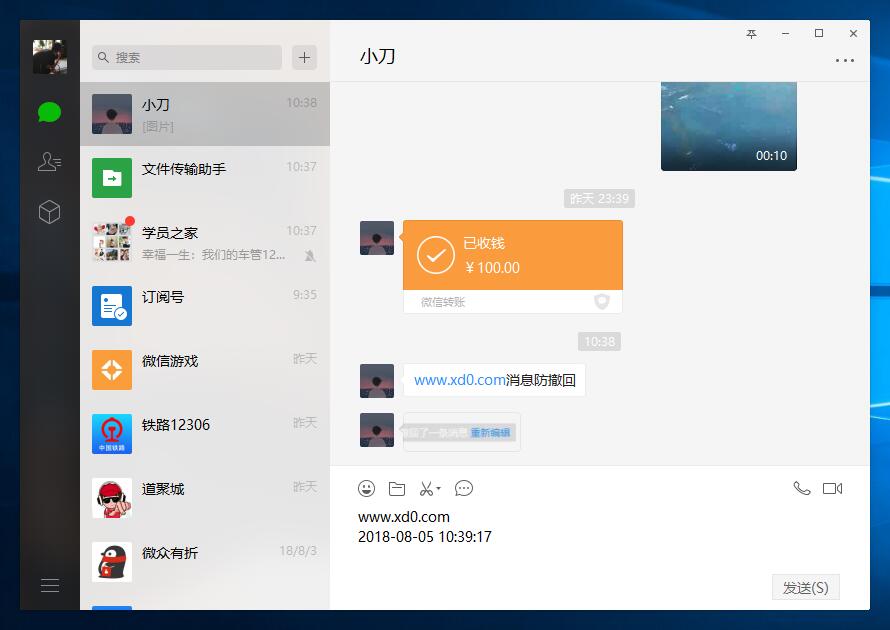Open the Contacts icon in sidebar
Viewport: 890px width, 630px height.
(x=49, y=162)
